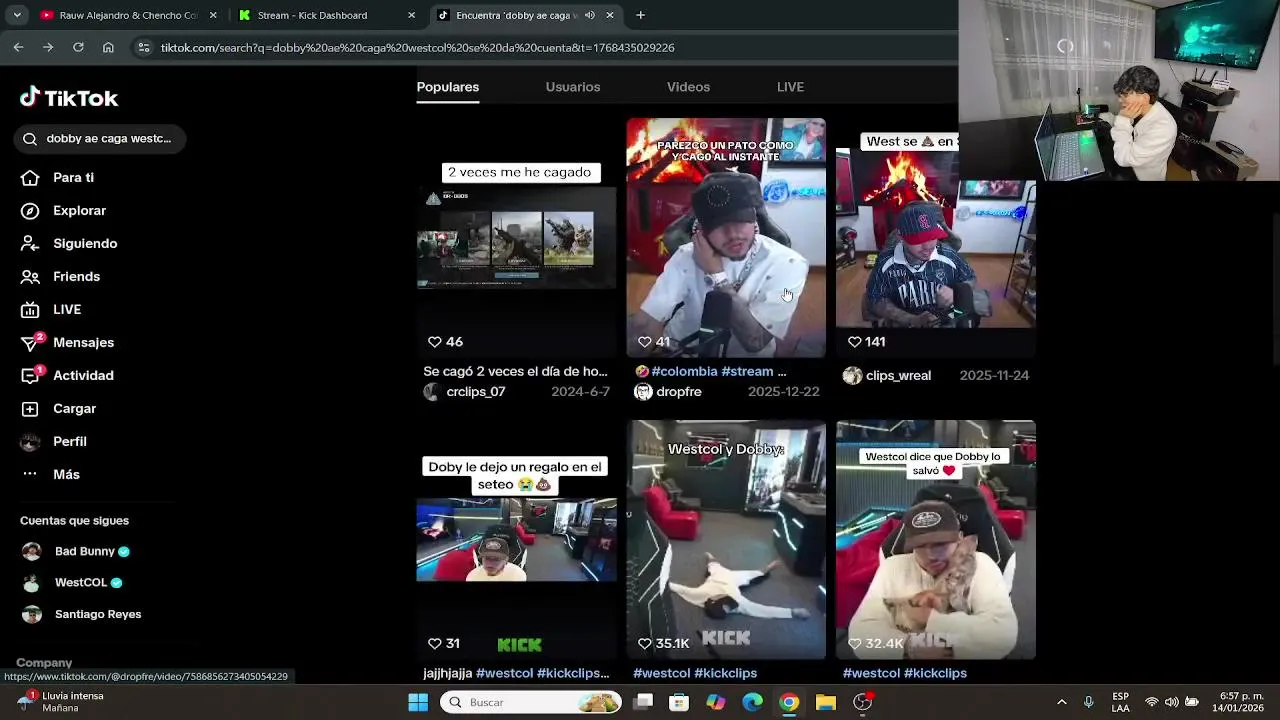Open Bad Bunny followed account
Viewport: 1280px width, 720px height.
point(76,551)
